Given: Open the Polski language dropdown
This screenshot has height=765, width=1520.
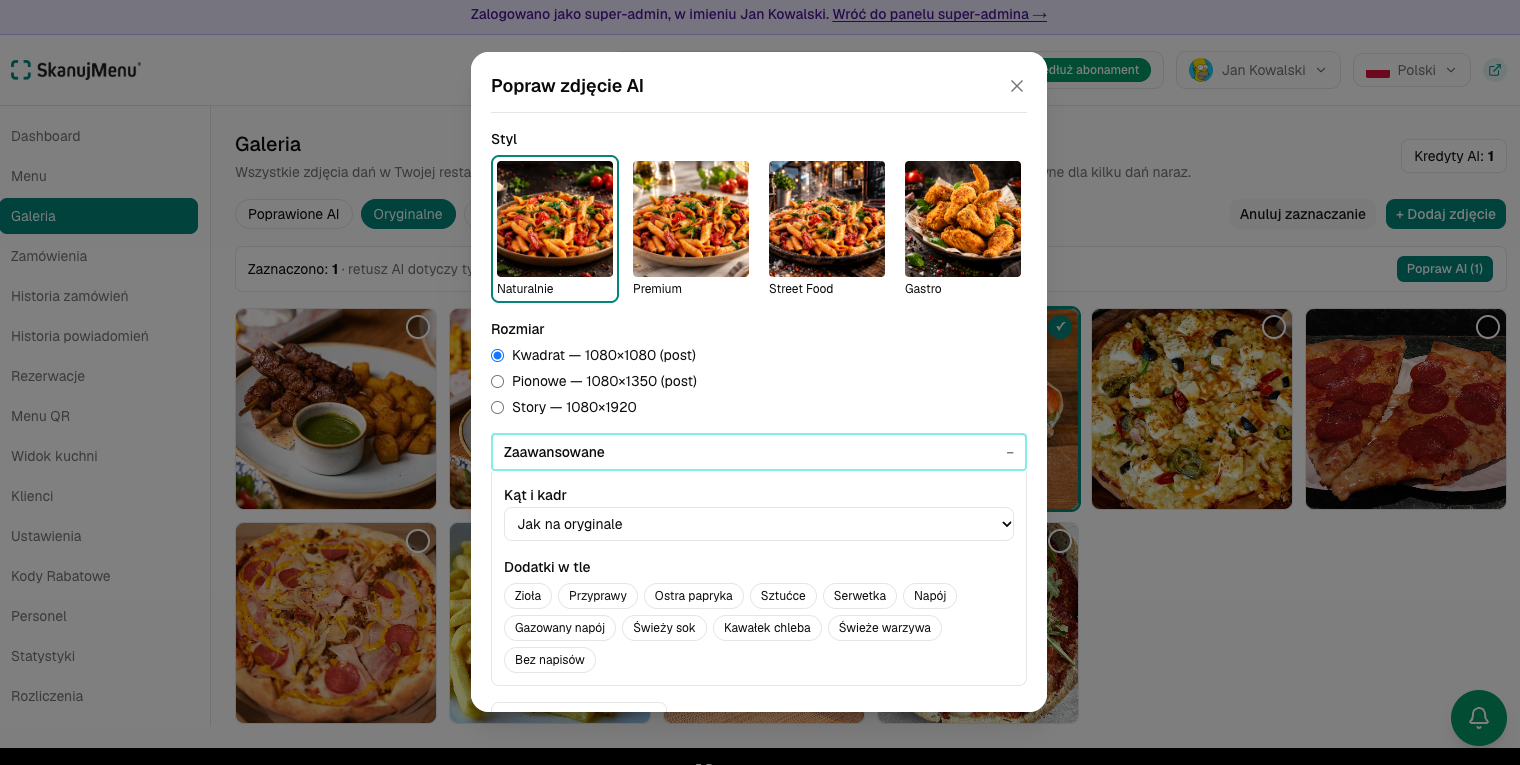Looking at the screenshot, I should [x=1412, y=70].
